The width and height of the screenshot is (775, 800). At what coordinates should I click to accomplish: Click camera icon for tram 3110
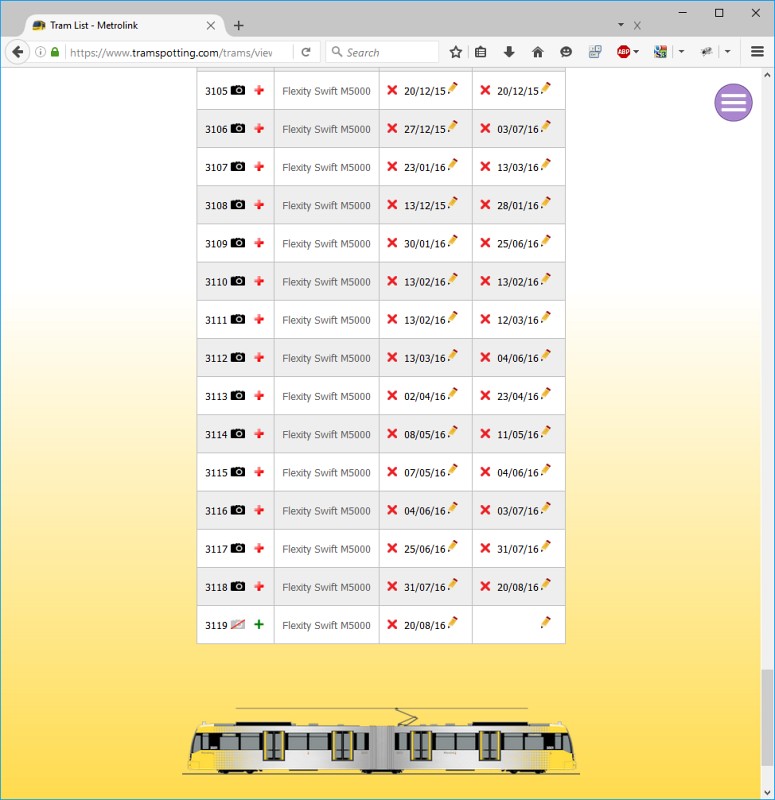click(x=238, y=281)
